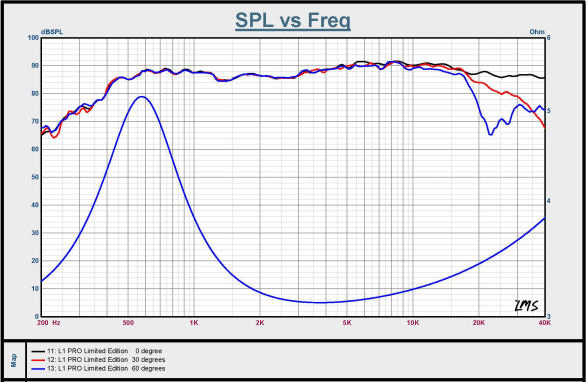Click the '5K' frequency axis label

tap(347, 323)
